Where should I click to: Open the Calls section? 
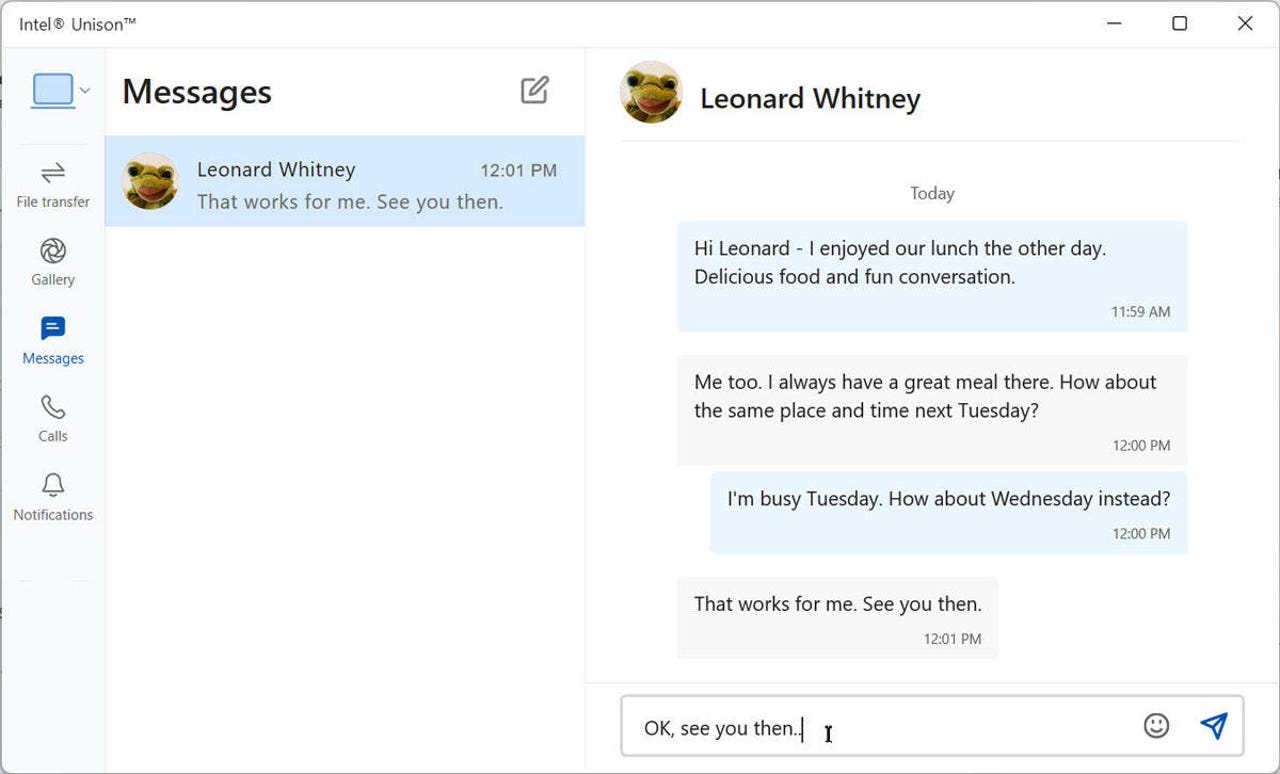pyautogui.click(x=53, y=419)
